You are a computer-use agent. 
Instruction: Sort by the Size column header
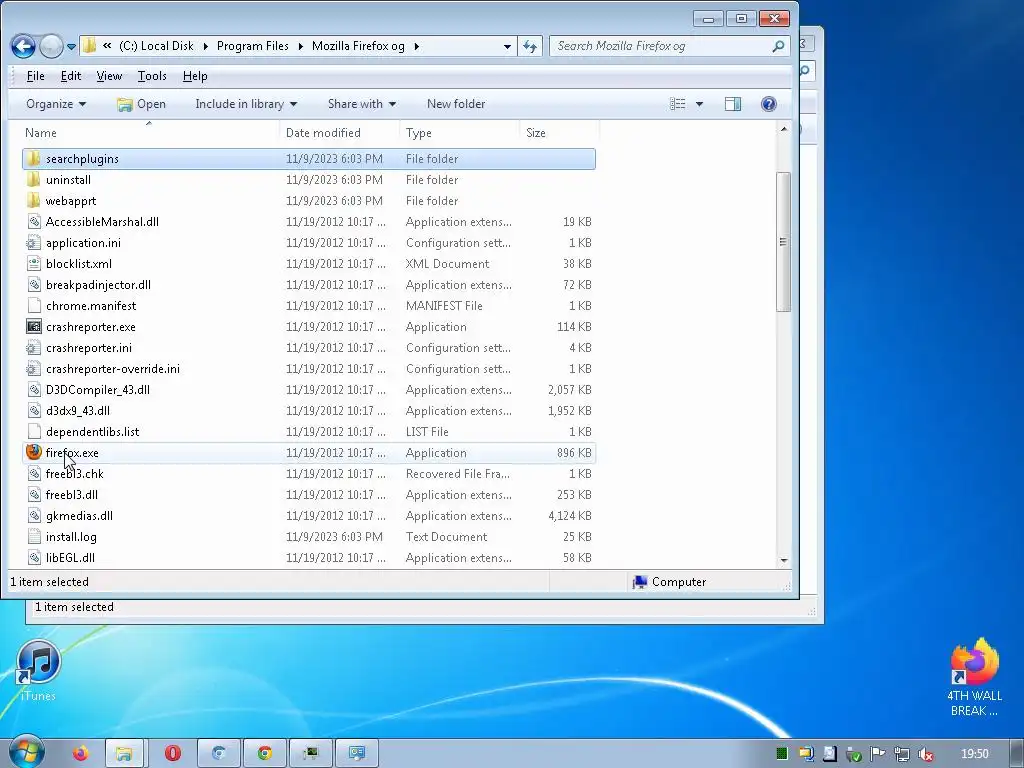coord(559,133)
